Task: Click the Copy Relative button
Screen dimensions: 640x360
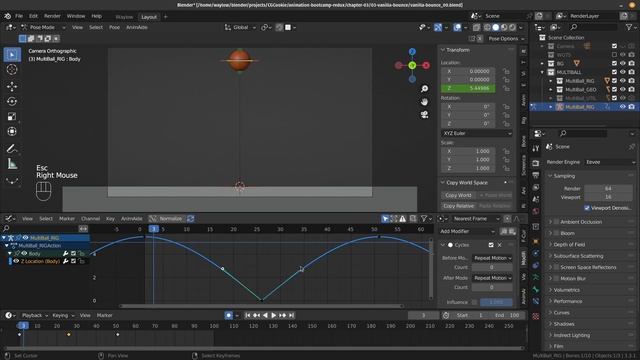Action: point(458,206)
